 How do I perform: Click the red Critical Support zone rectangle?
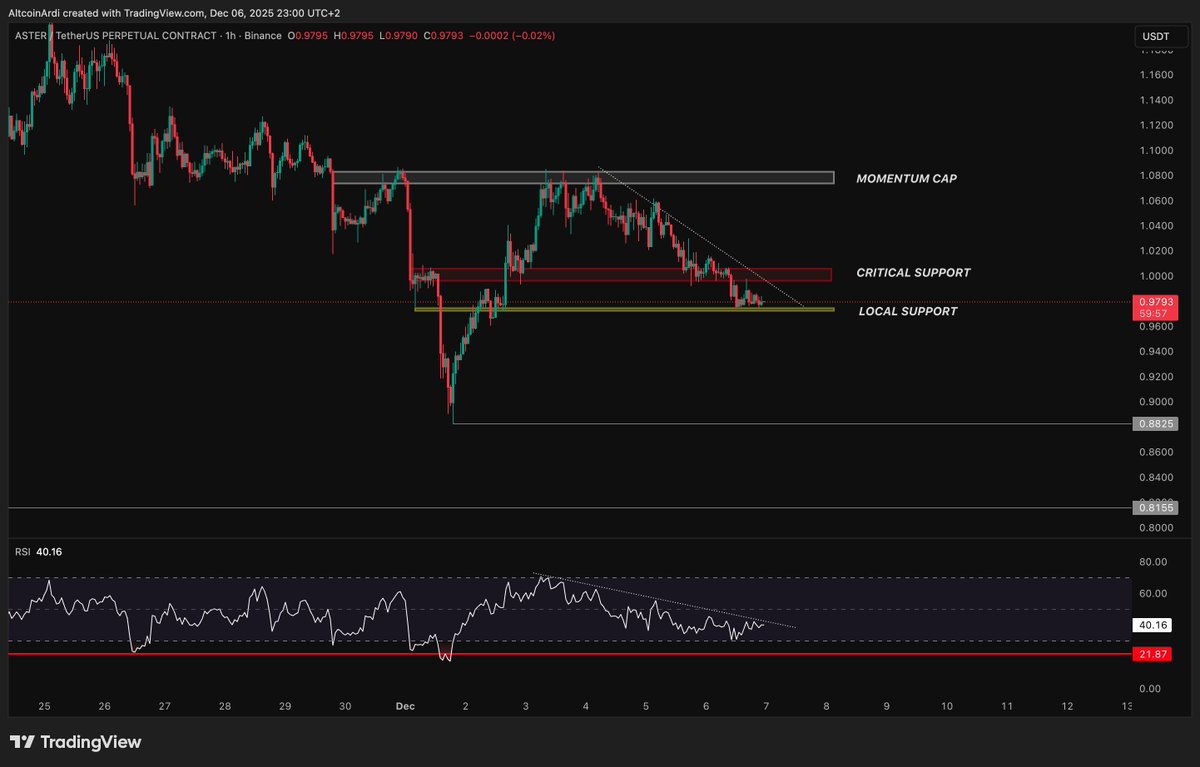click(622, 275)
